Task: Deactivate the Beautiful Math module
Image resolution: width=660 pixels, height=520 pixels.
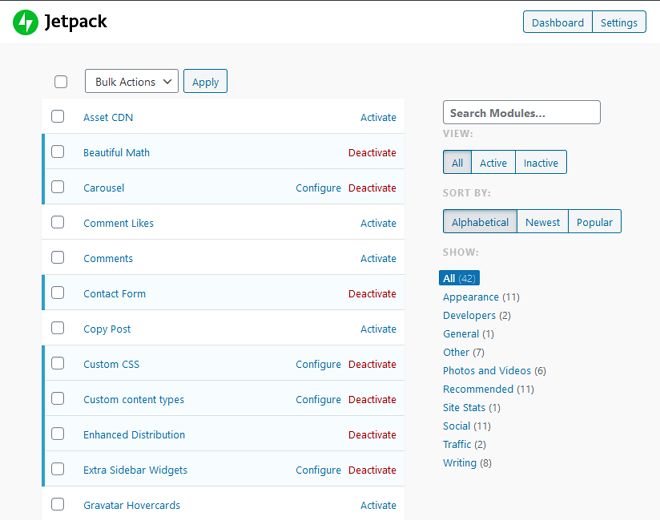Action: (x=372, y=152)
